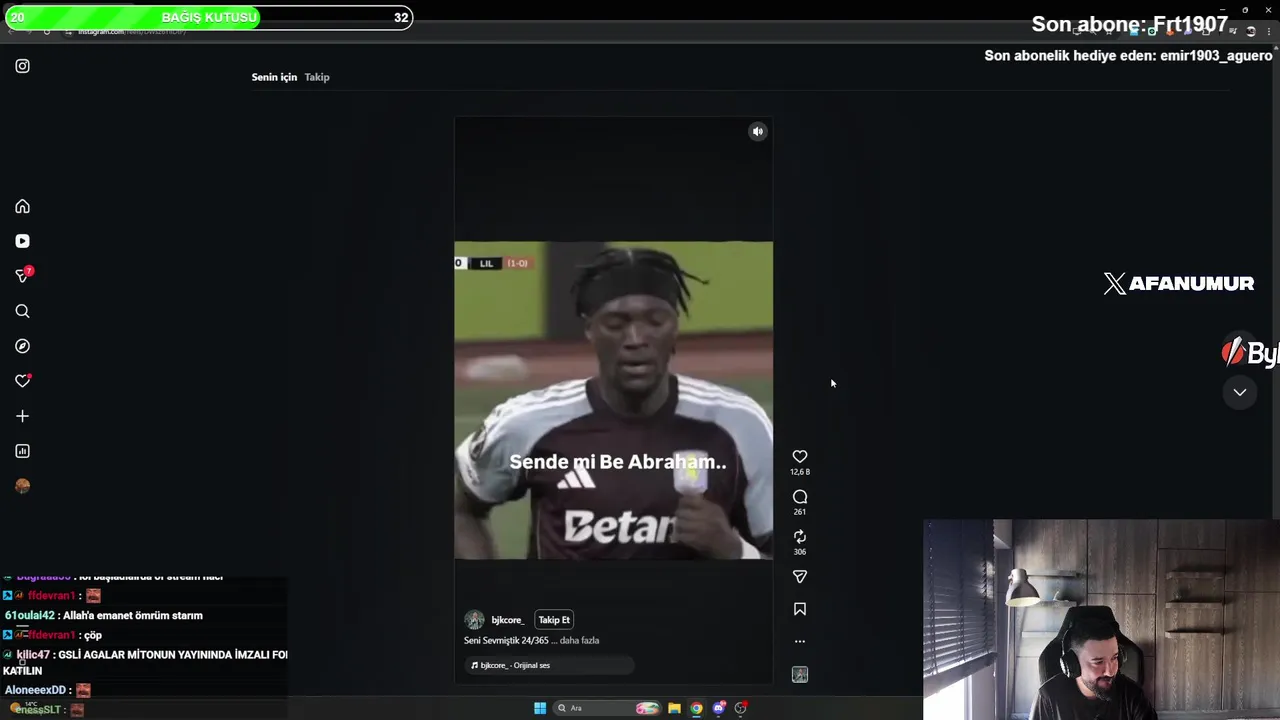The height and width of the screenshot is (720, 1280).
Task: Open the reel's three-dot more options
Action: click(800, 641)
